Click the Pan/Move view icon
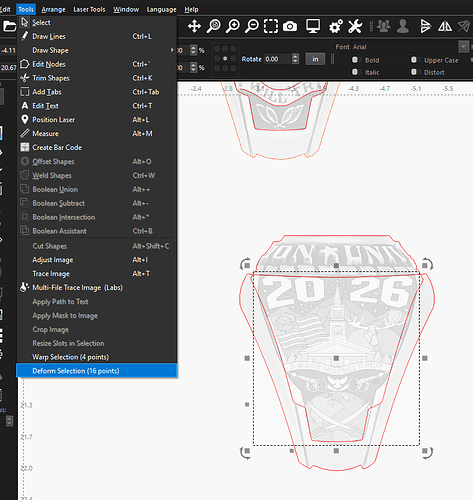 point(194,26)
